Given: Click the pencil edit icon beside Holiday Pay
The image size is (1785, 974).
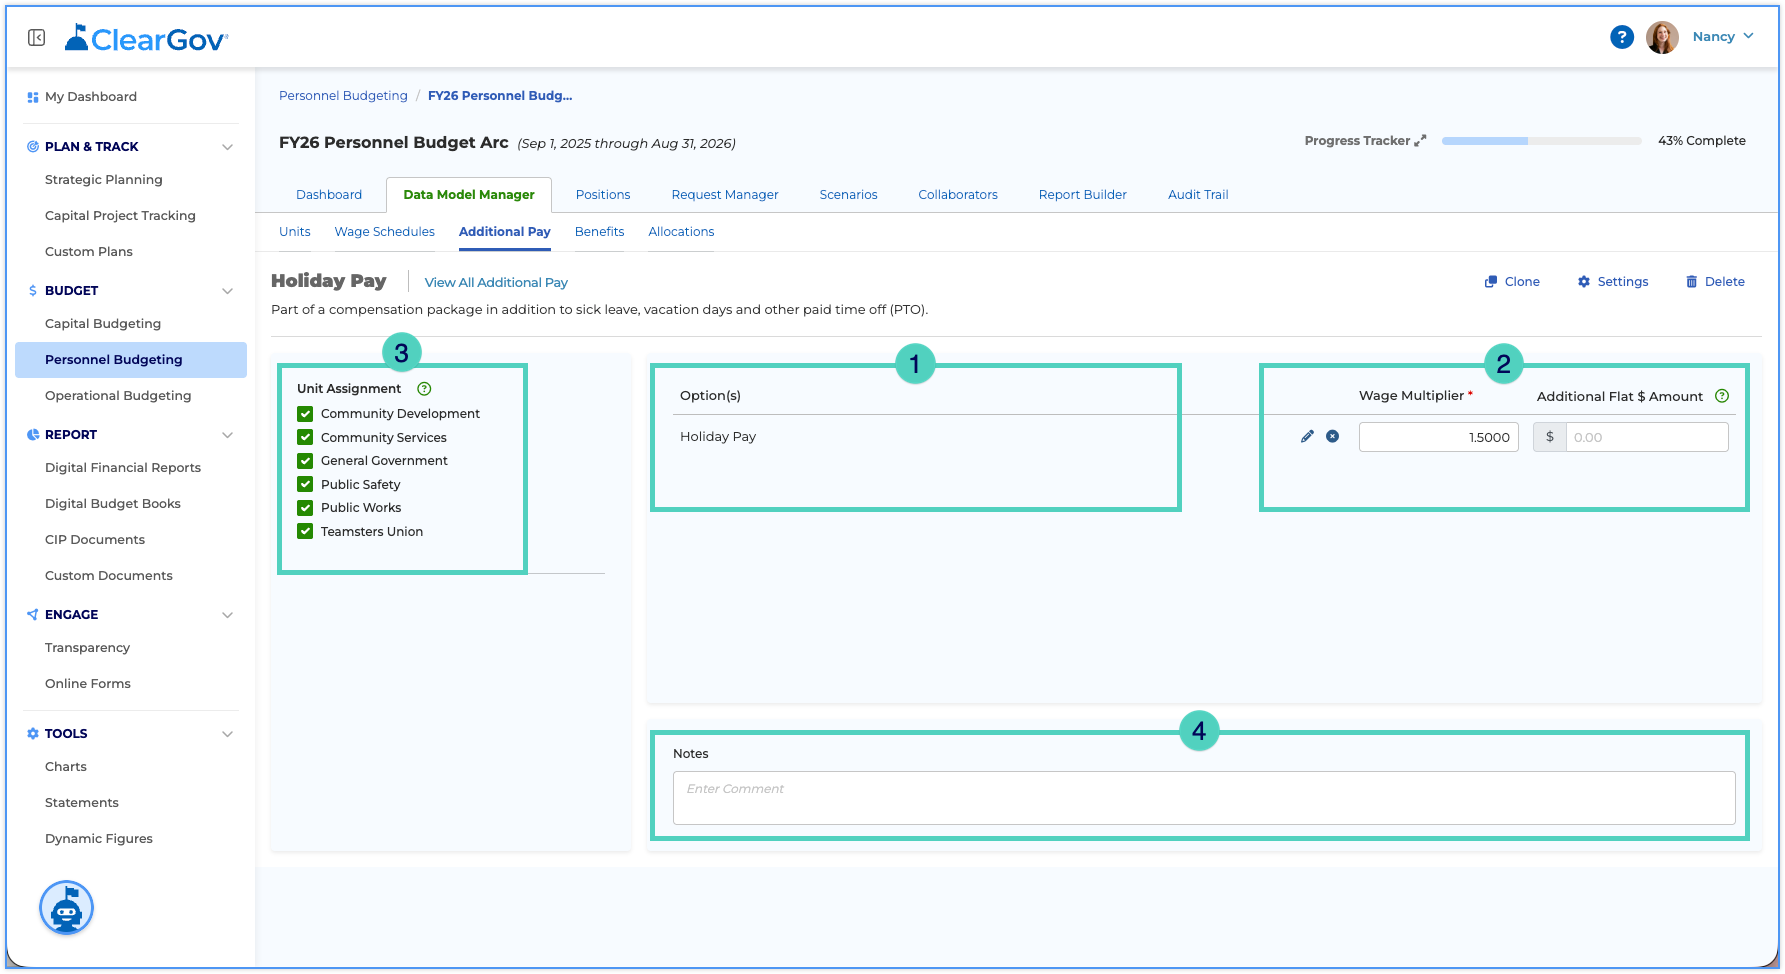Looking at the screenshot, I should pyautogui.click(x=1307, y=436).
